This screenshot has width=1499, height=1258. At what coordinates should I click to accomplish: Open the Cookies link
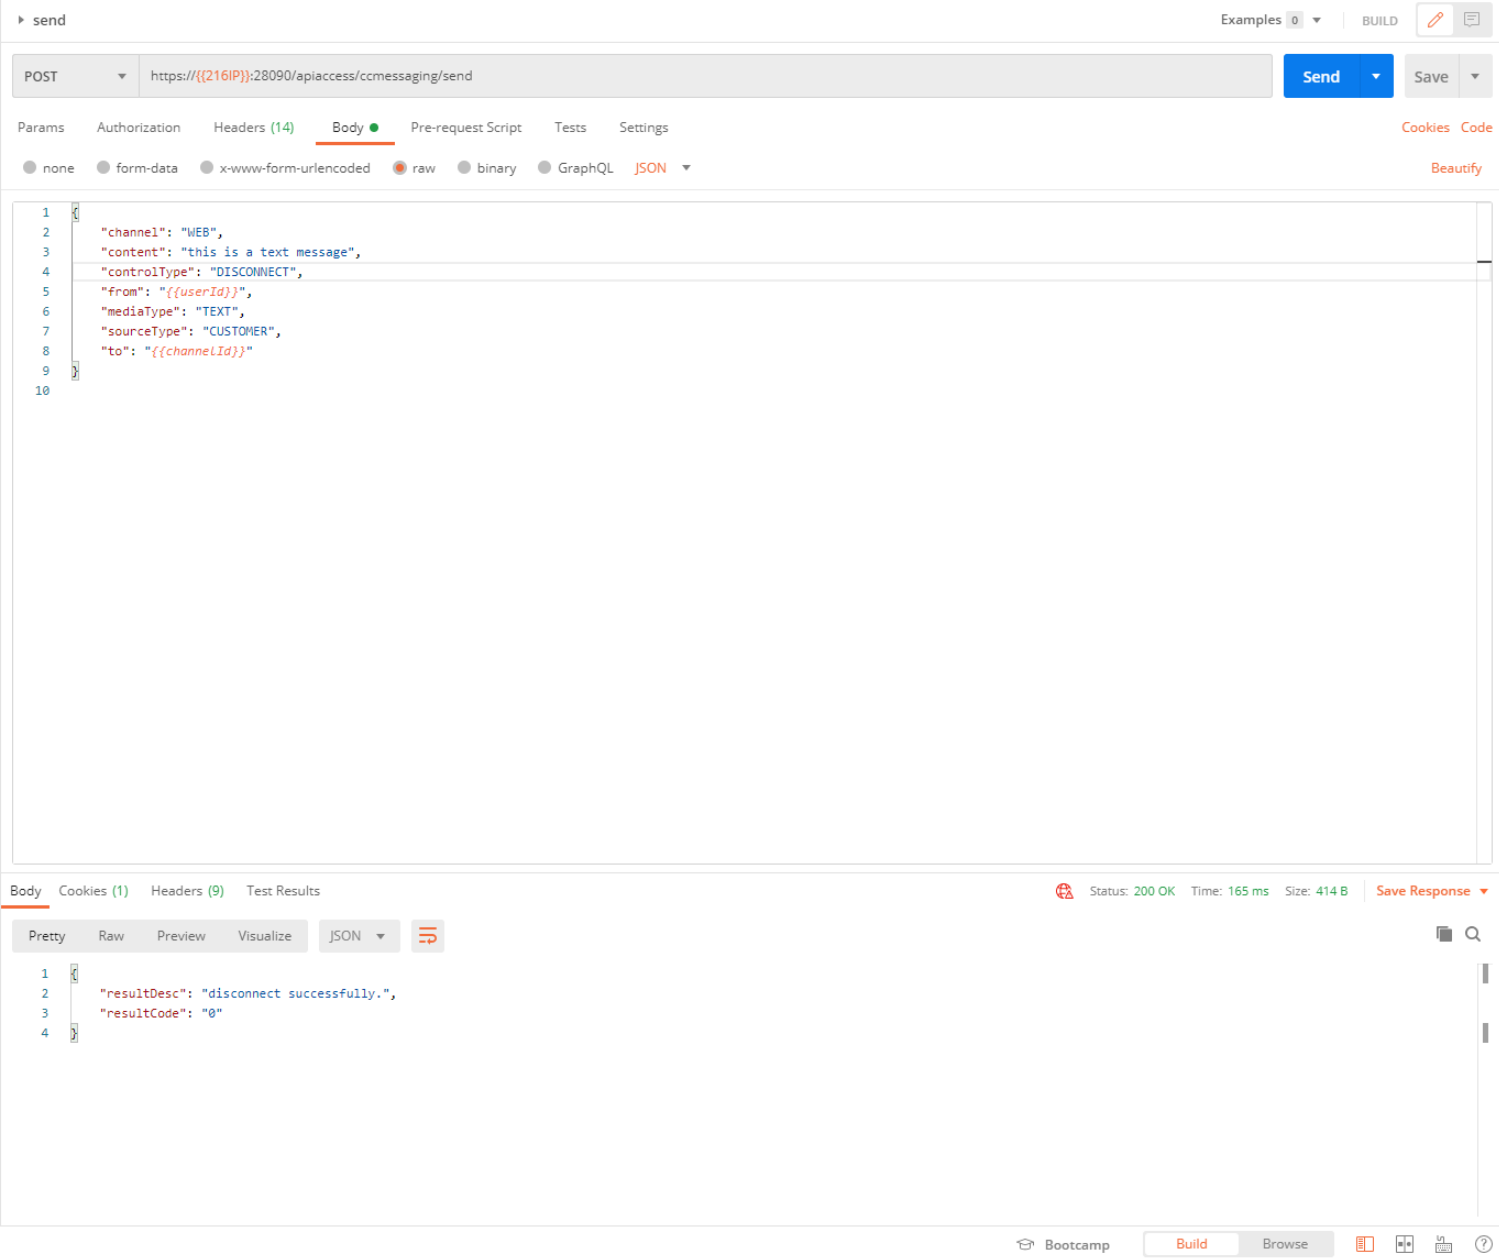coord(1425,127)
